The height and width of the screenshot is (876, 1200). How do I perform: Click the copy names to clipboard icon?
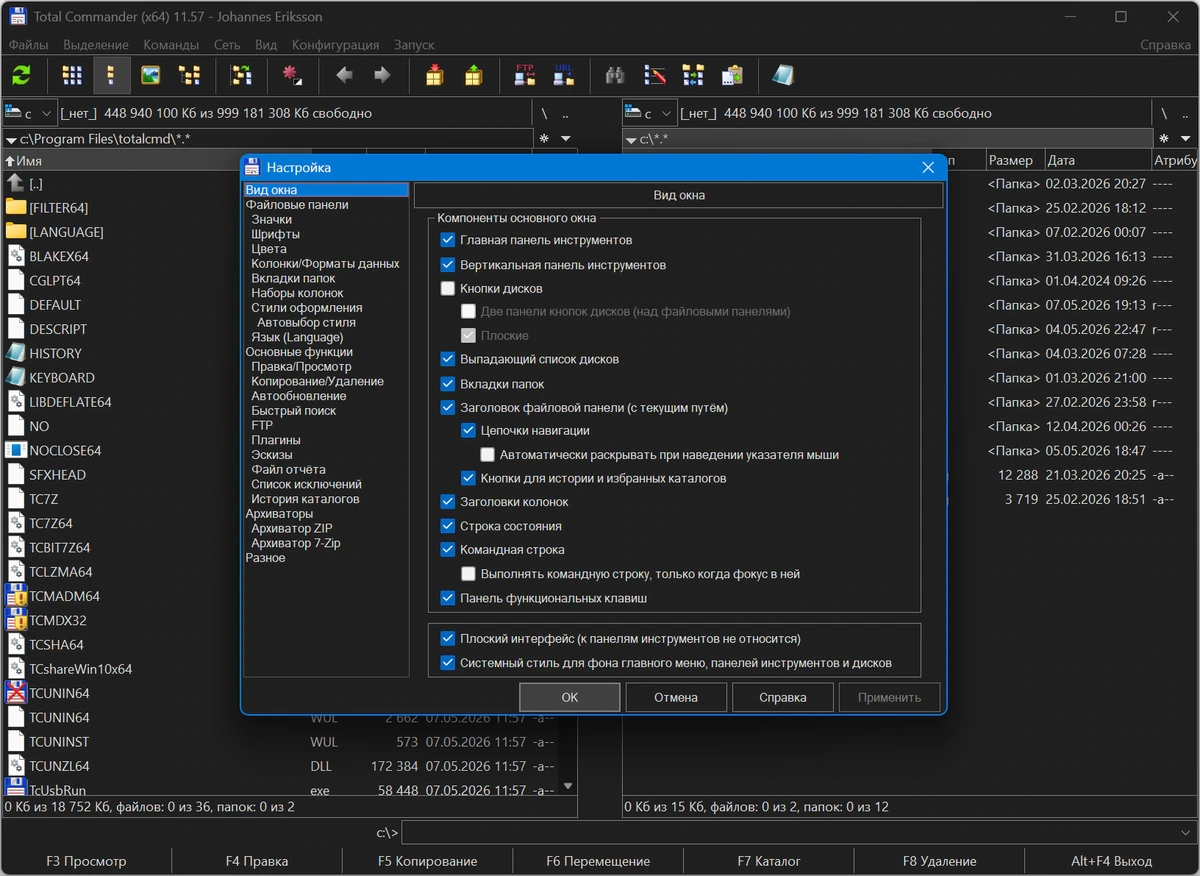[732, 75]
